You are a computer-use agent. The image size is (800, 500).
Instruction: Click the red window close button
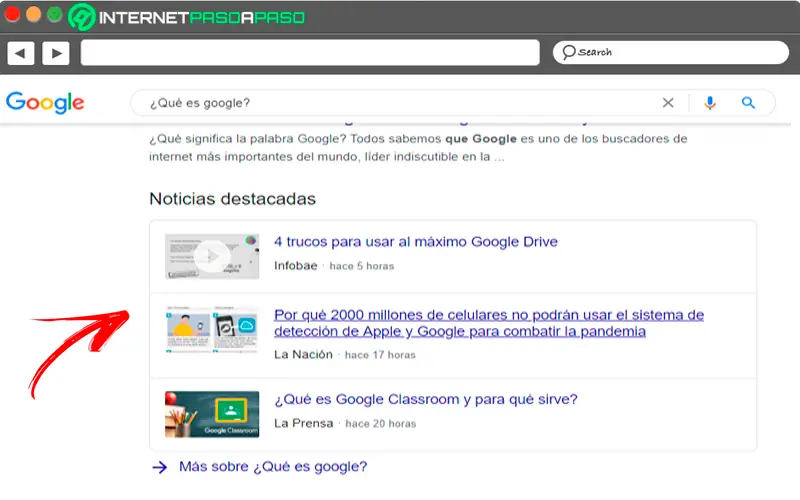[12, 15]
